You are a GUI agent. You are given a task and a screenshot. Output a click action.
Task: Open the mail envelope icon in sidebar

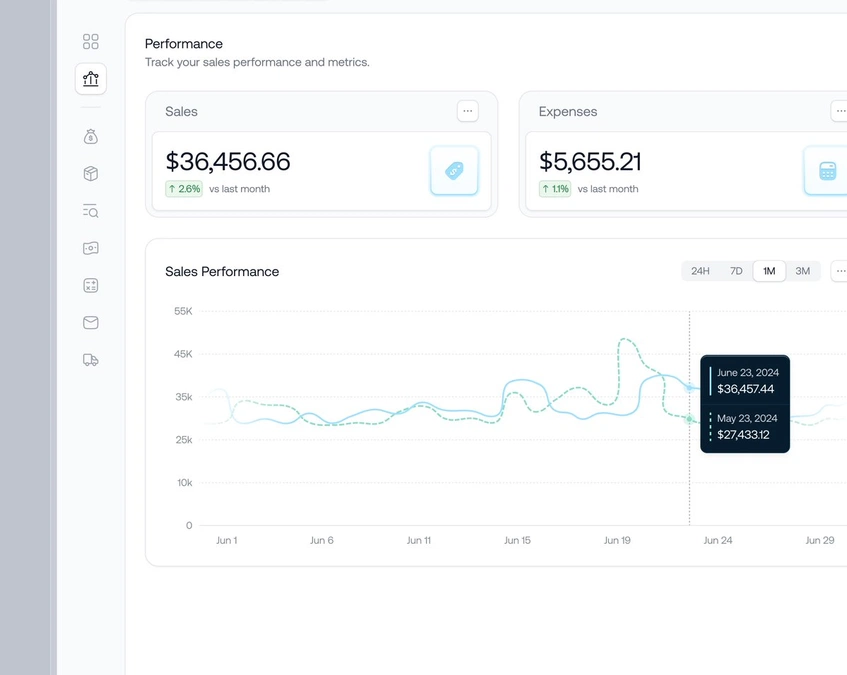pos(91,323)
